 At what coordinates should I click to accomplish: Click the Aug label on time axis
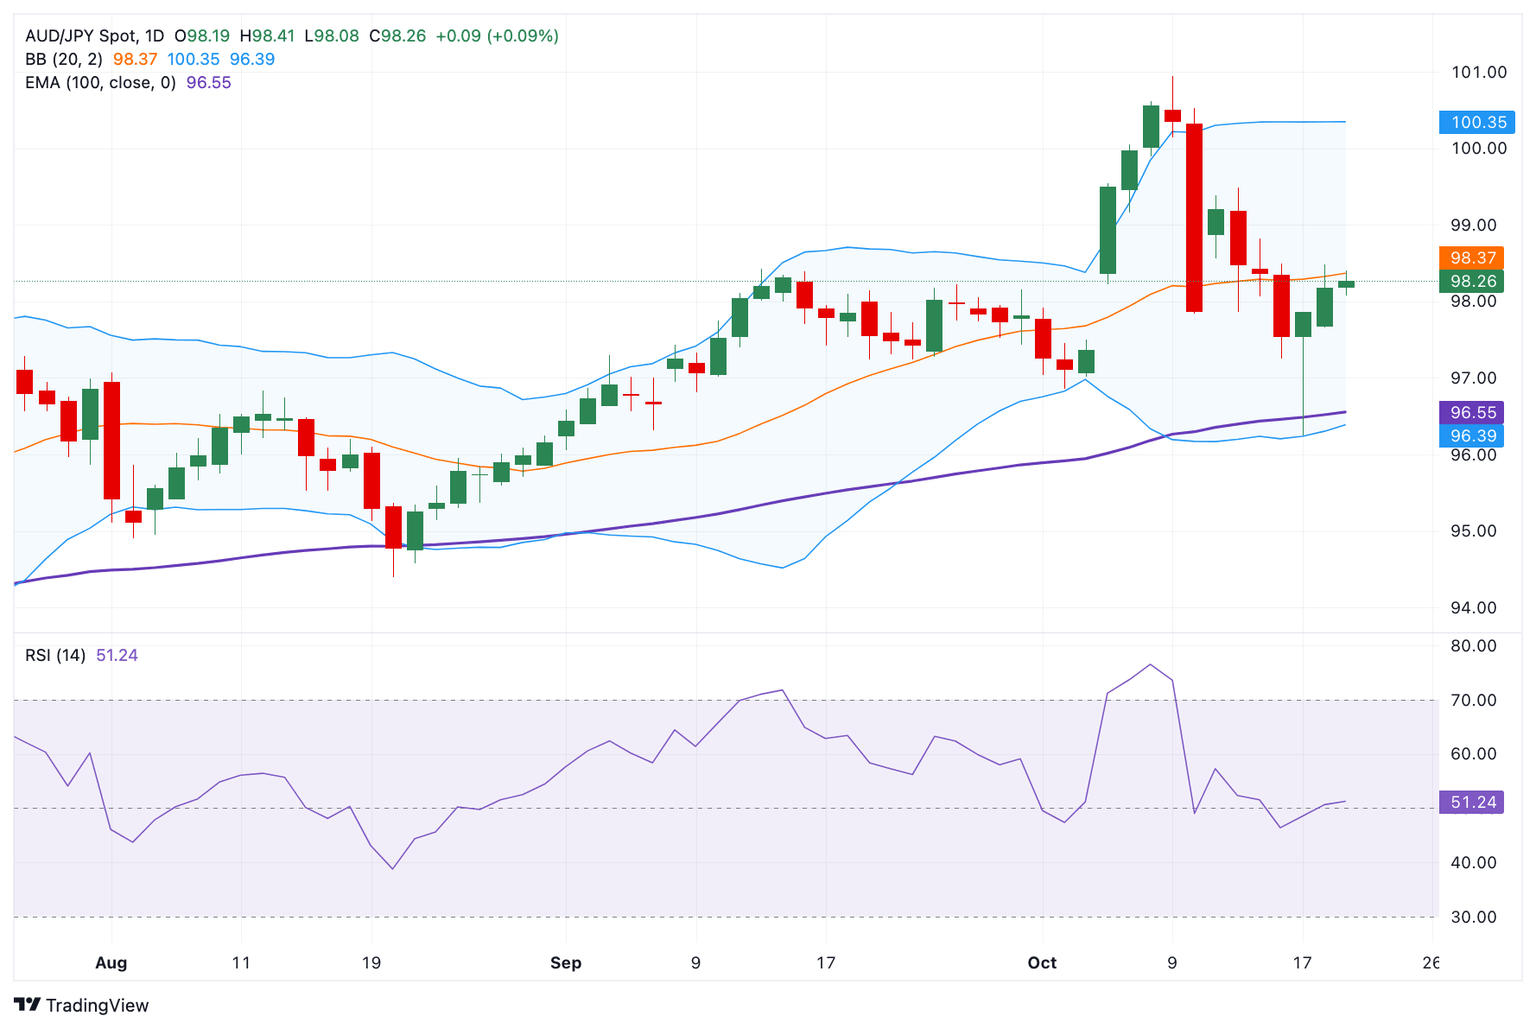111,963
